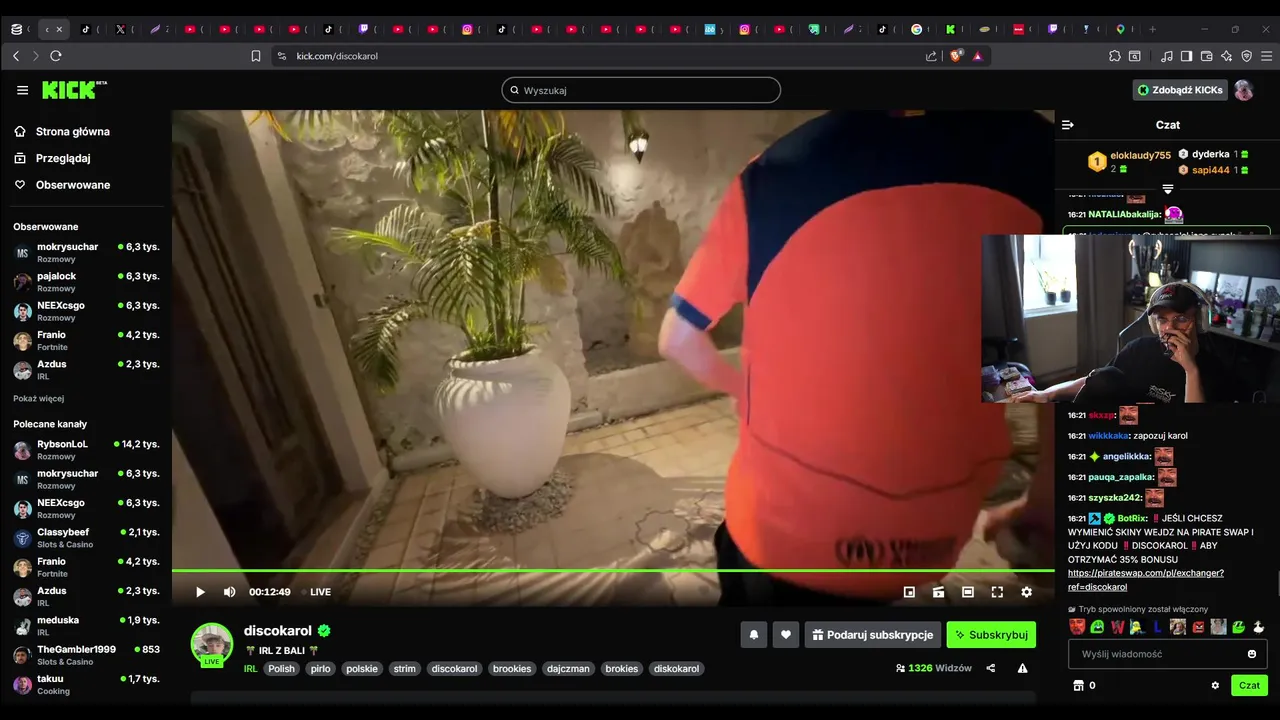
Task: Expand Pokaż więcej followed channels
Action: [x=38, y=398]
